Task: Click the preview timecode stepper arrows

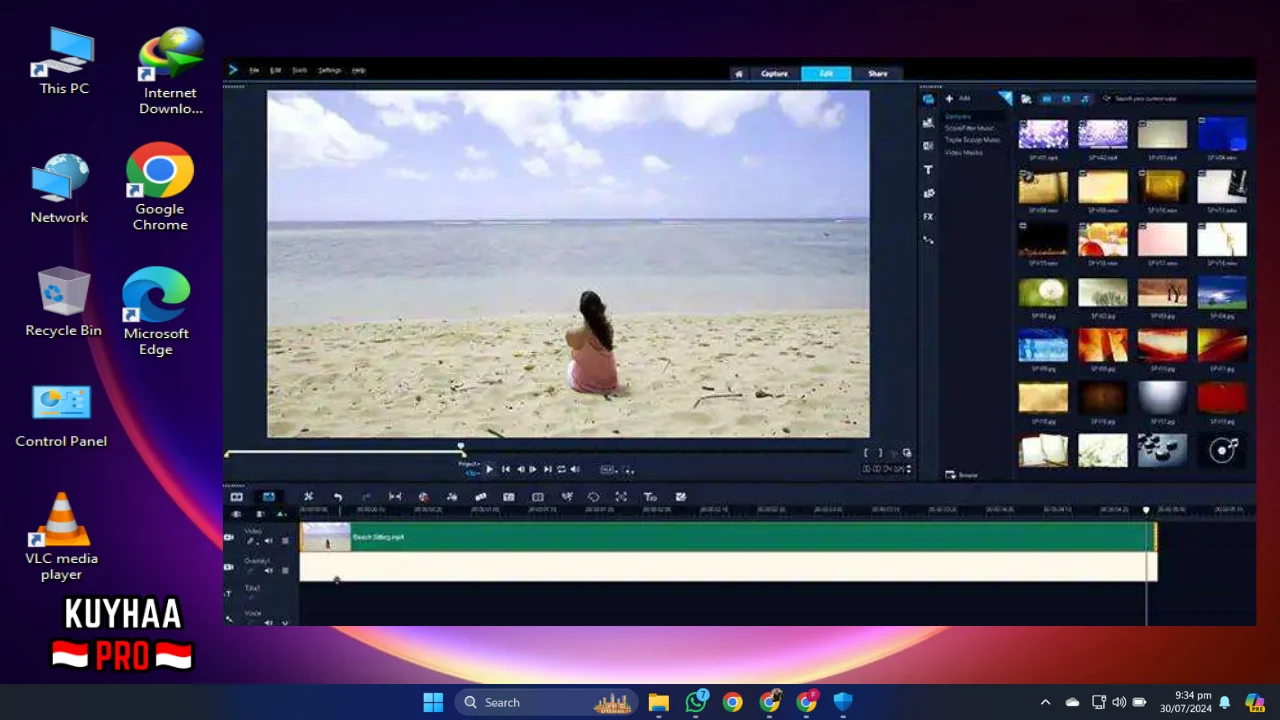Action: tap(908, 469)
